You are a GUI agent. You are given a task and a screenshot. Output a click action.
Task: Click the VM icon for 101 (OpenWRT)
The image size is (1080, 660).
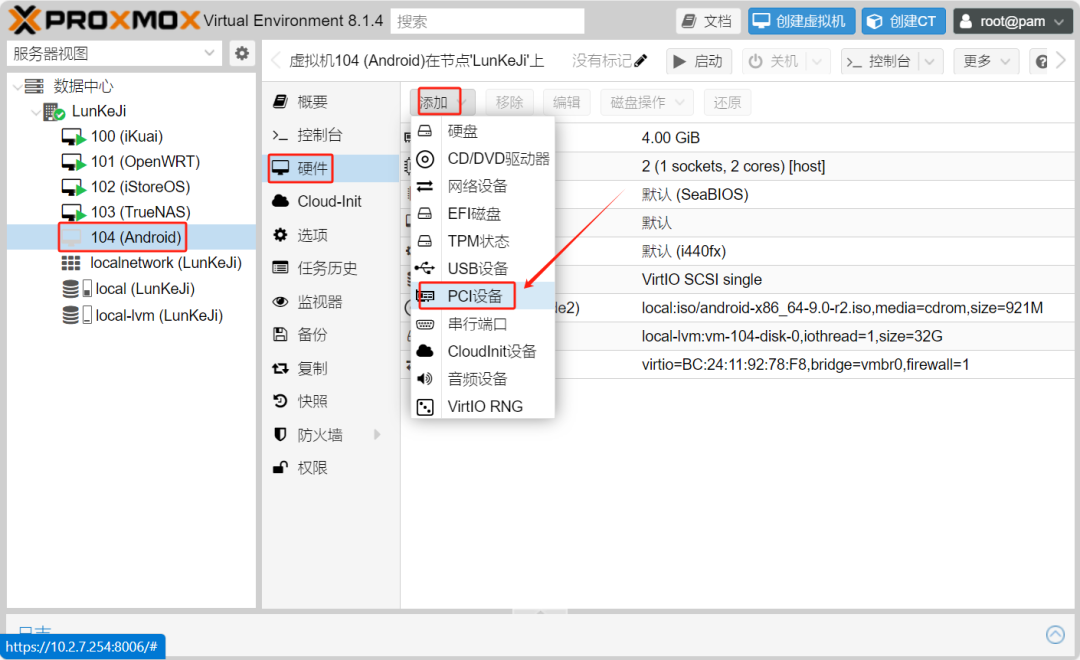click(73, 162)
